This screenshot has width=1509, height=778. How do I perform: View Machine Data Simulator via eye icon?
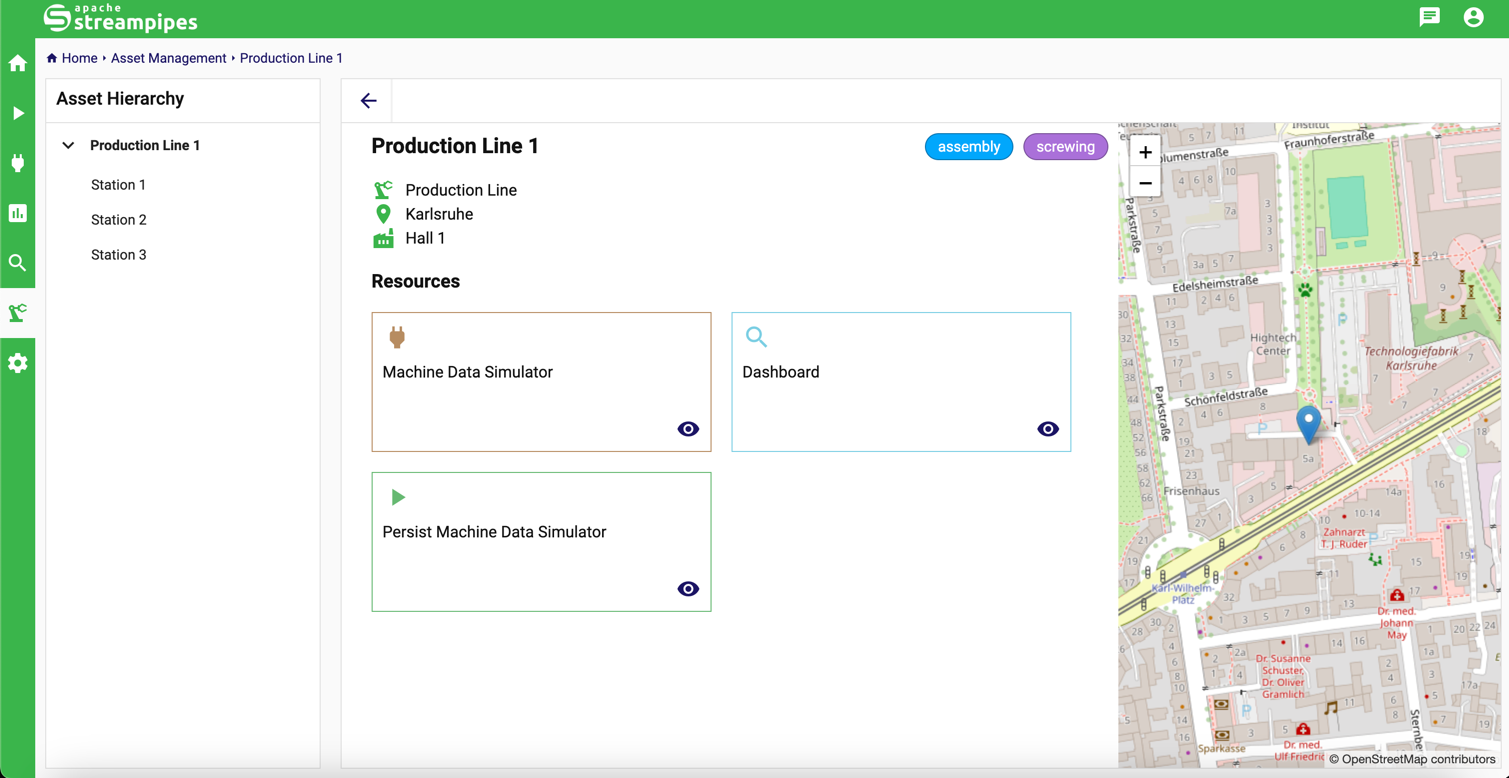point(688,429)
